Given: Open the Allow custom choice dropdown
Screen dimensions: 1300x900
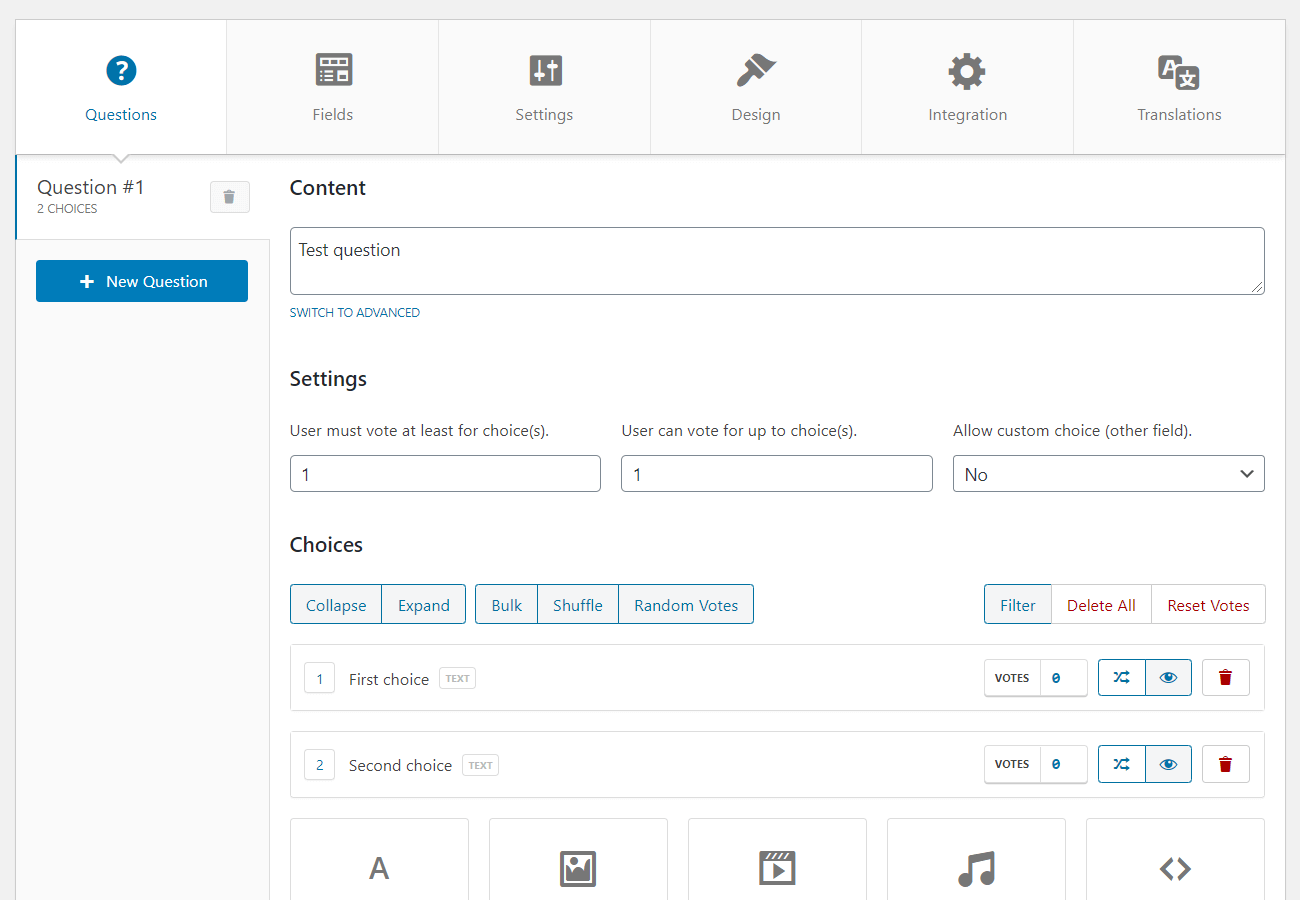Looking at the screenshot, I should [x=1108, y=474].
